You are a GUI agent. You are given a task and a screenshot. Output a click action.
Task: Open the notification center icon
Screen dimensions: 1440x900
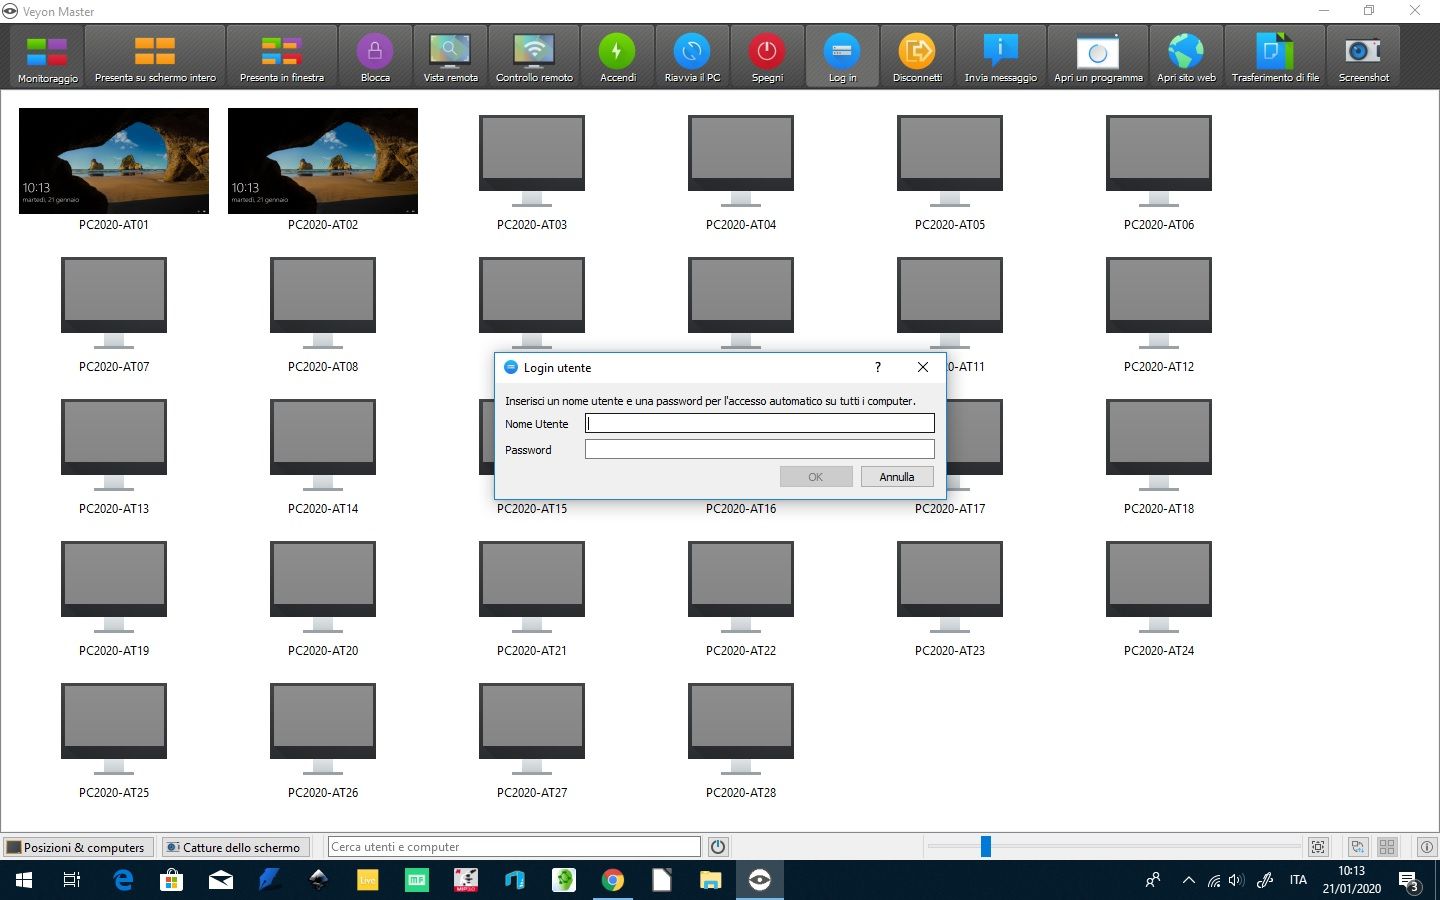(1410, 881)
